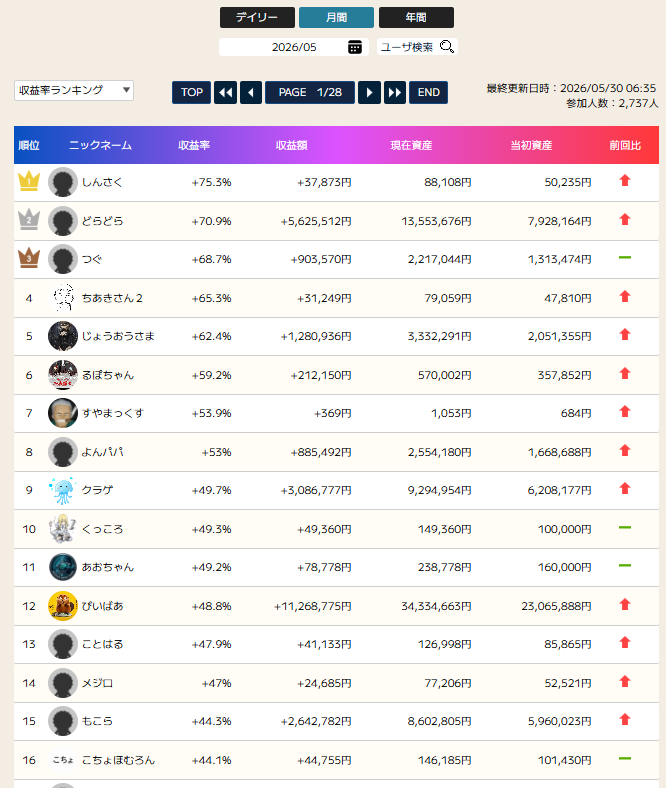Image resolution: width=666 pixels, height=788 pixels.
Task: Click the 2026/05 date field
Action: click(294, 47)
